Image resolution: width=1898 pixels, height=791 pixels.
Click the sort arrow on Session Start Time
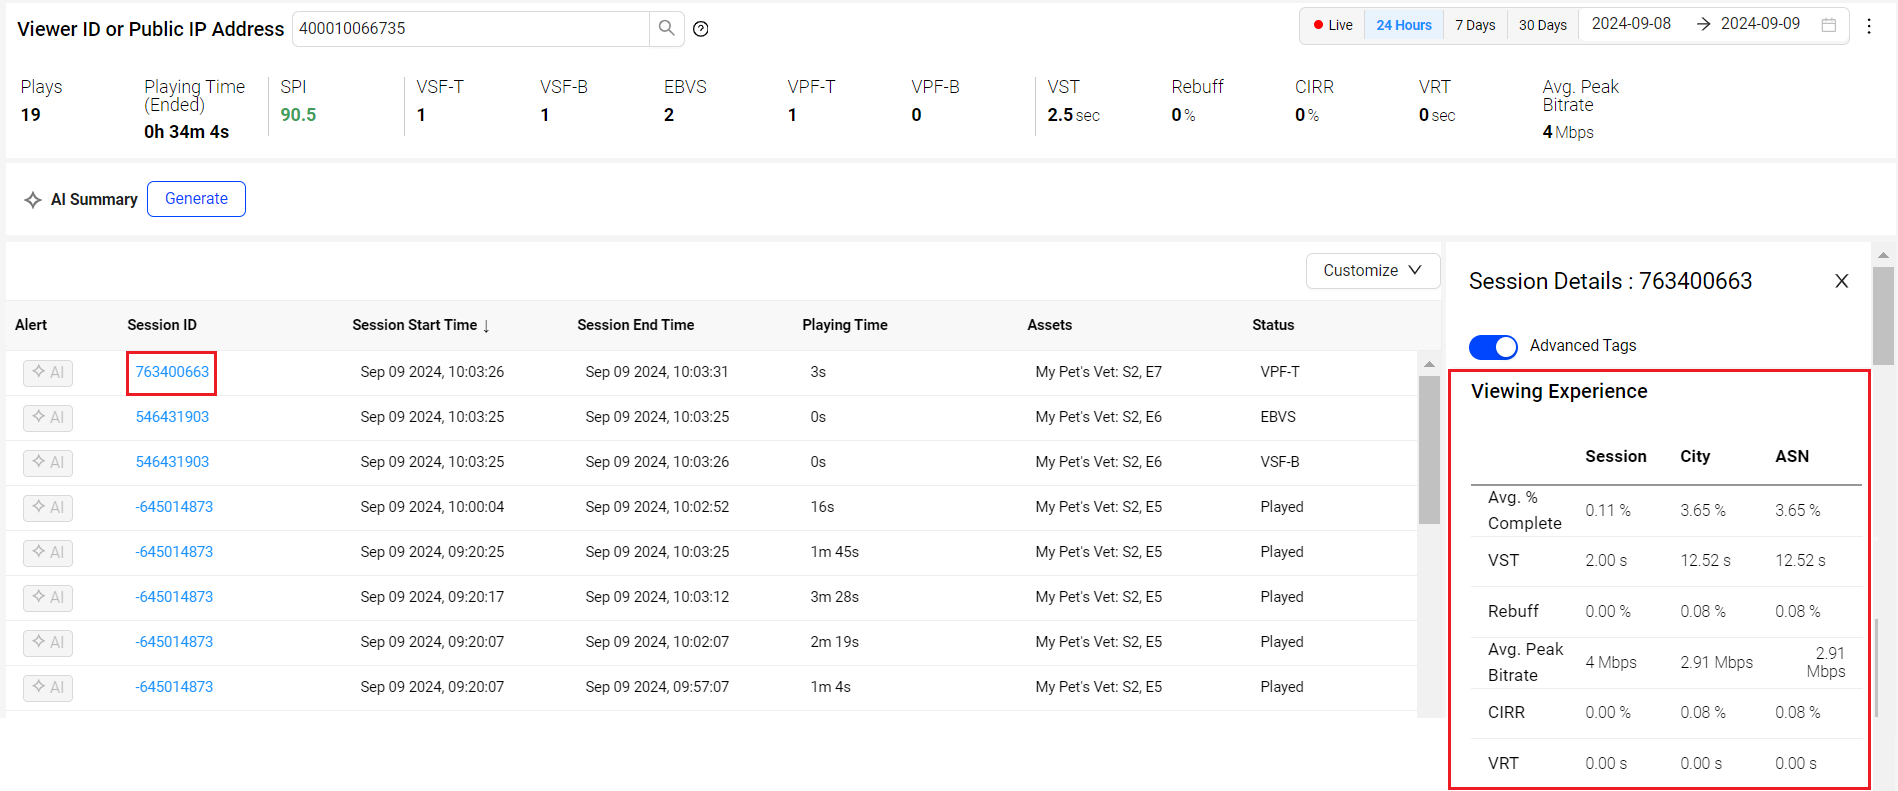[486, 326]
